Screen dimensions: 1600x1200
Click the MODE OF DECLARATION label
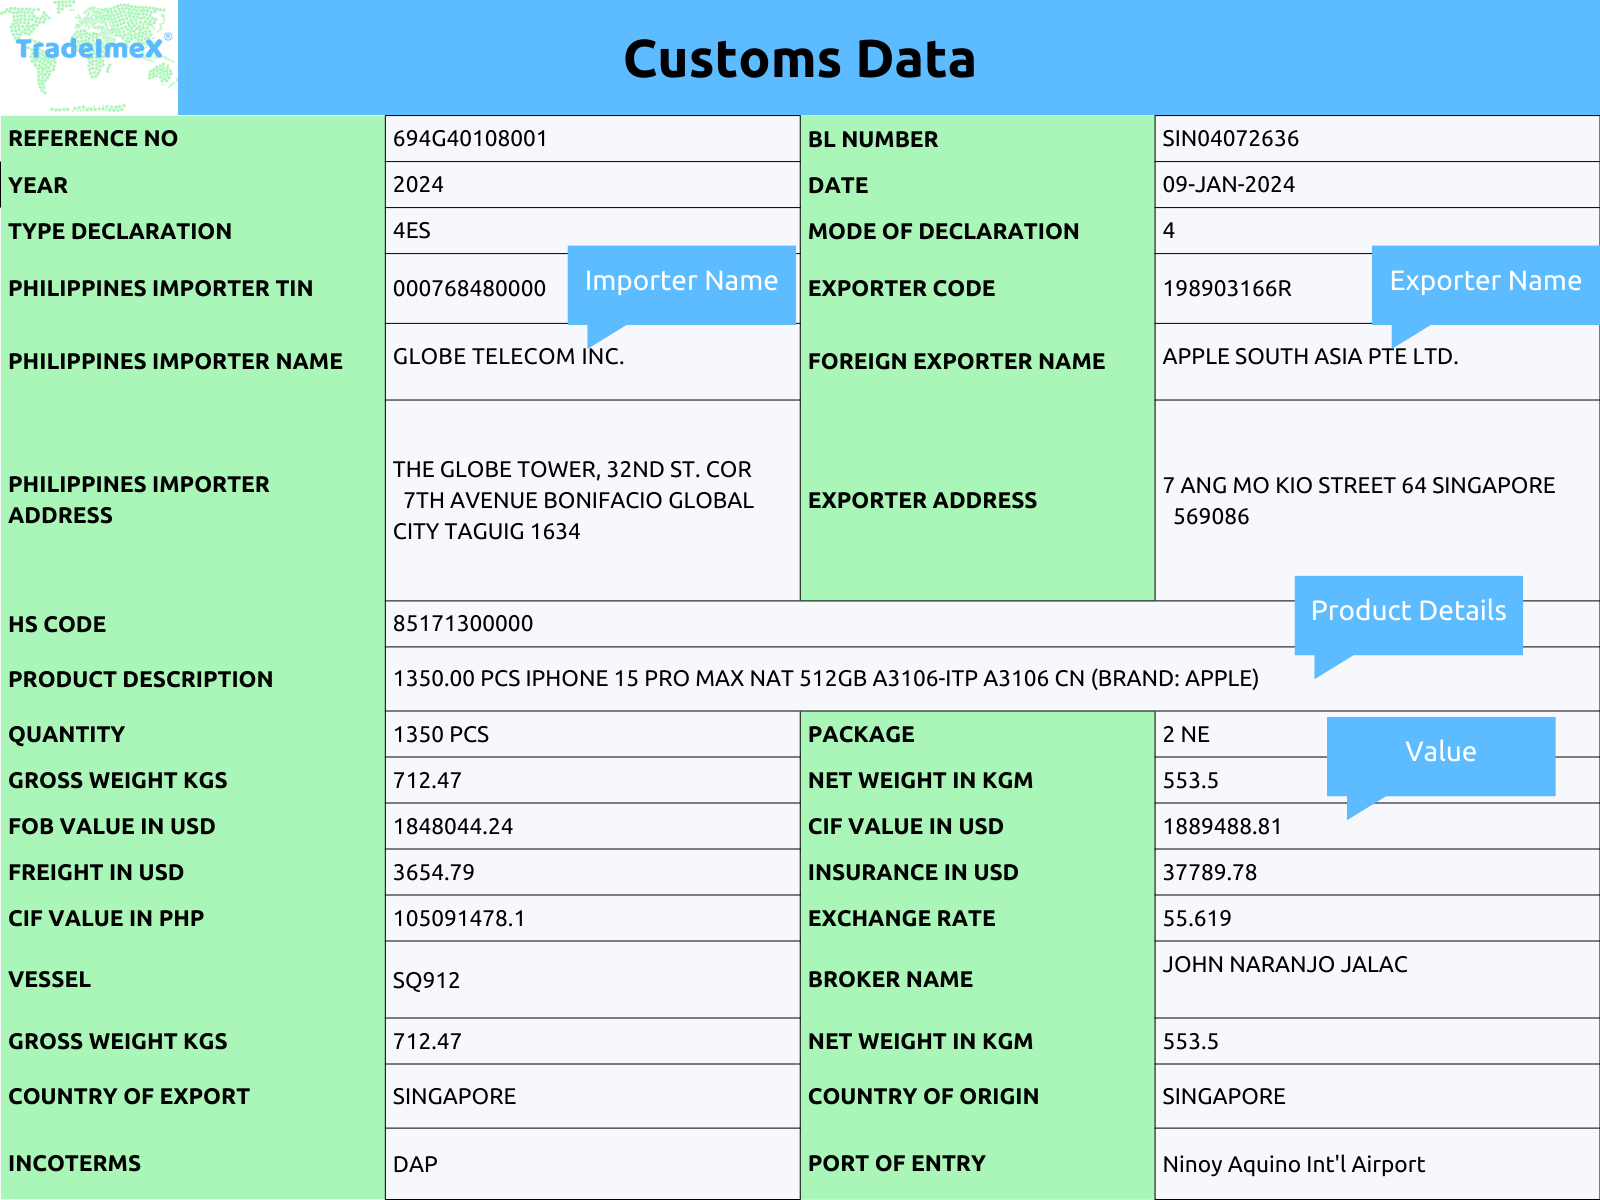point(943,231)
